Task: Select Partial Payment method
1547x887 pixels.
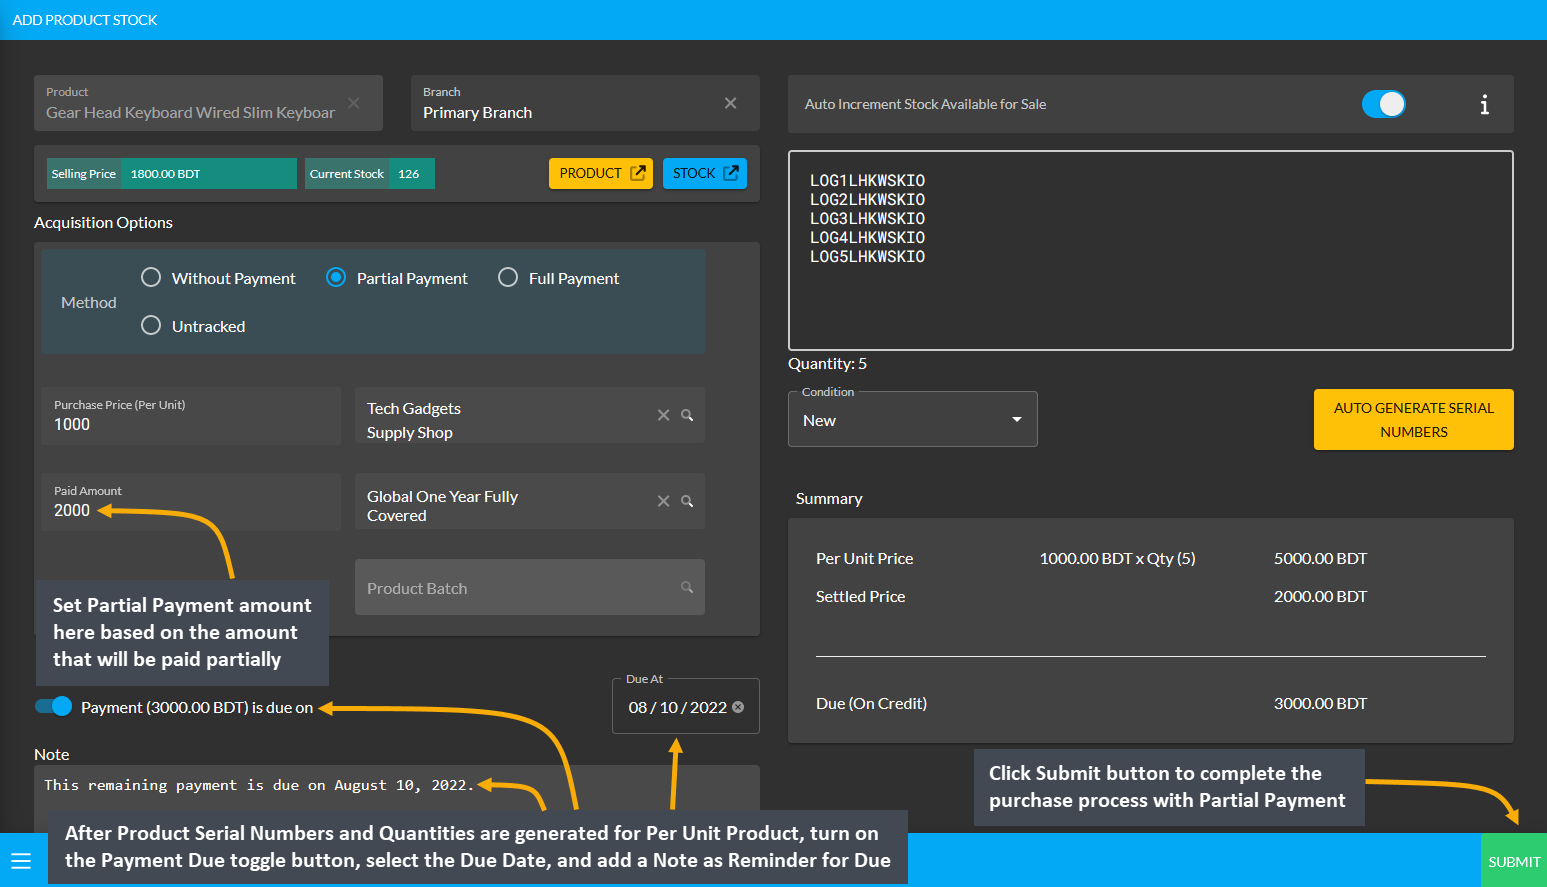Action: coord(336,277)
